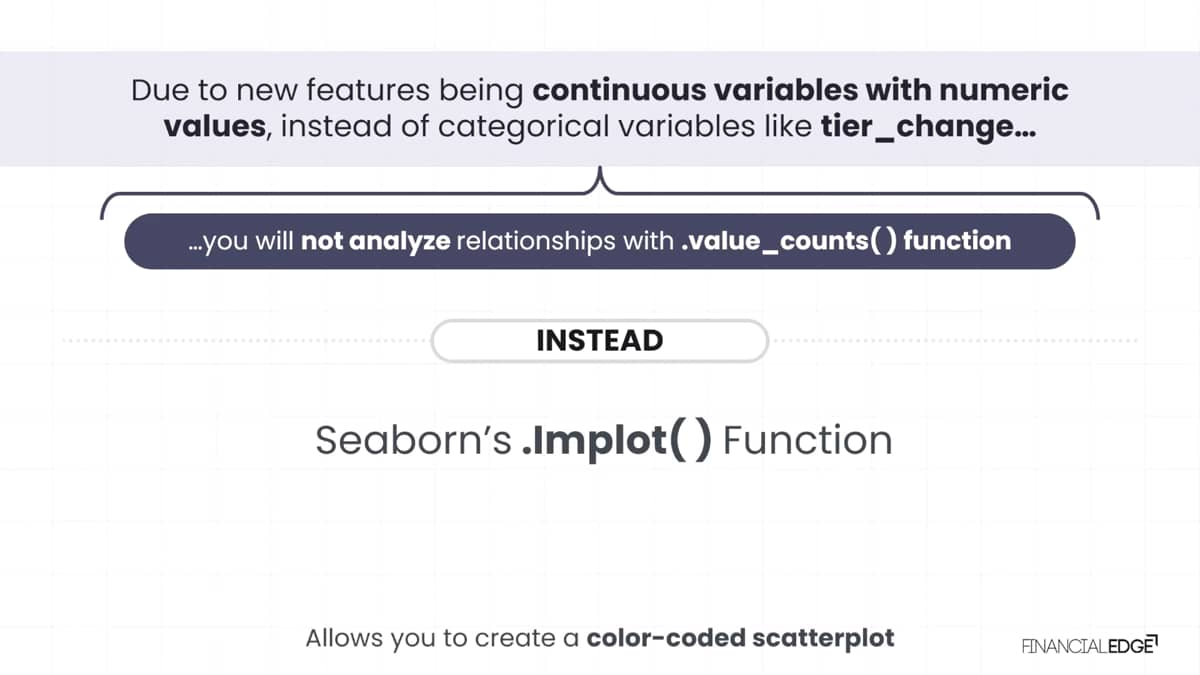Click the corner bracket mark beside EDGE
The image size is (1200, 675).
[x=1153, y=638]
